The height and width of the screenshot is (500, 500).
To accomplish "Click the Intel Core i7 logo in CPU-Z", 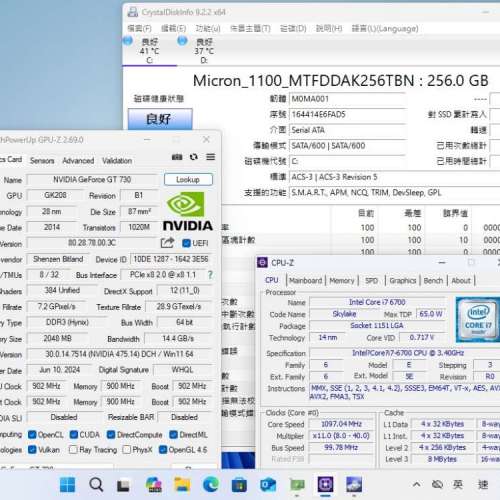I will (x=478, y=320).
